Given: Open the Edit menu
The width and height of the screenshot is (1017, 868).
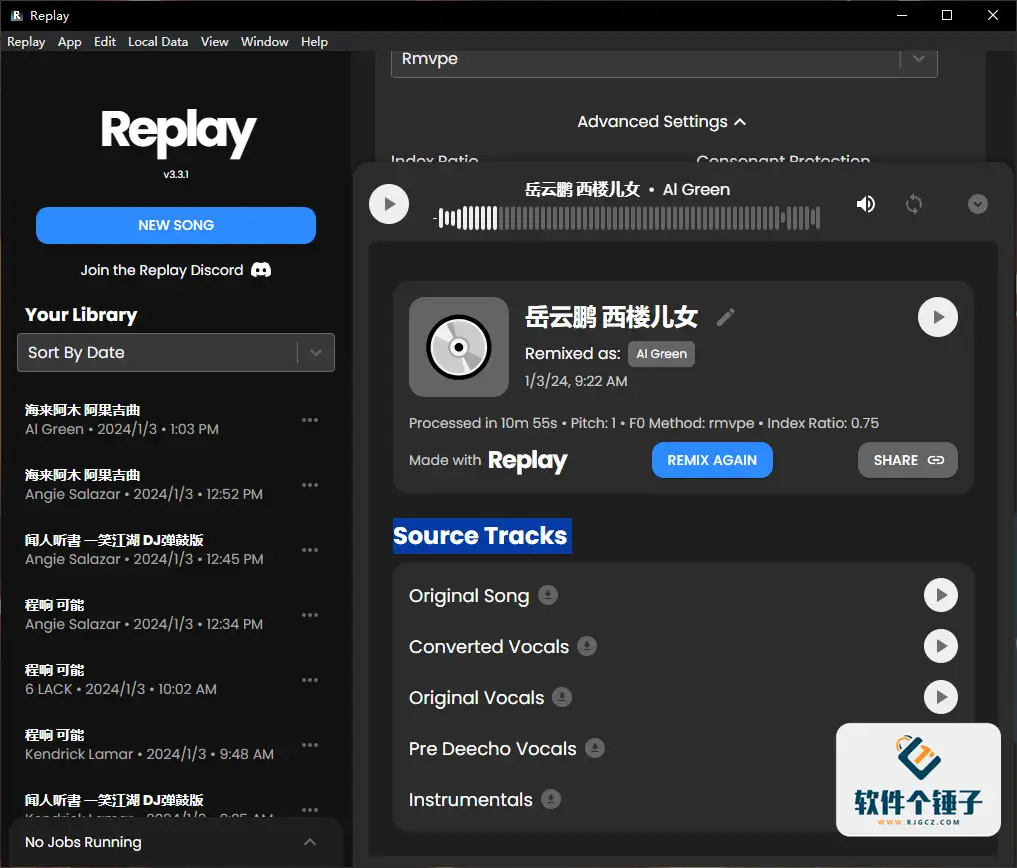Looking at the screenshot, I should click(105, 42).
